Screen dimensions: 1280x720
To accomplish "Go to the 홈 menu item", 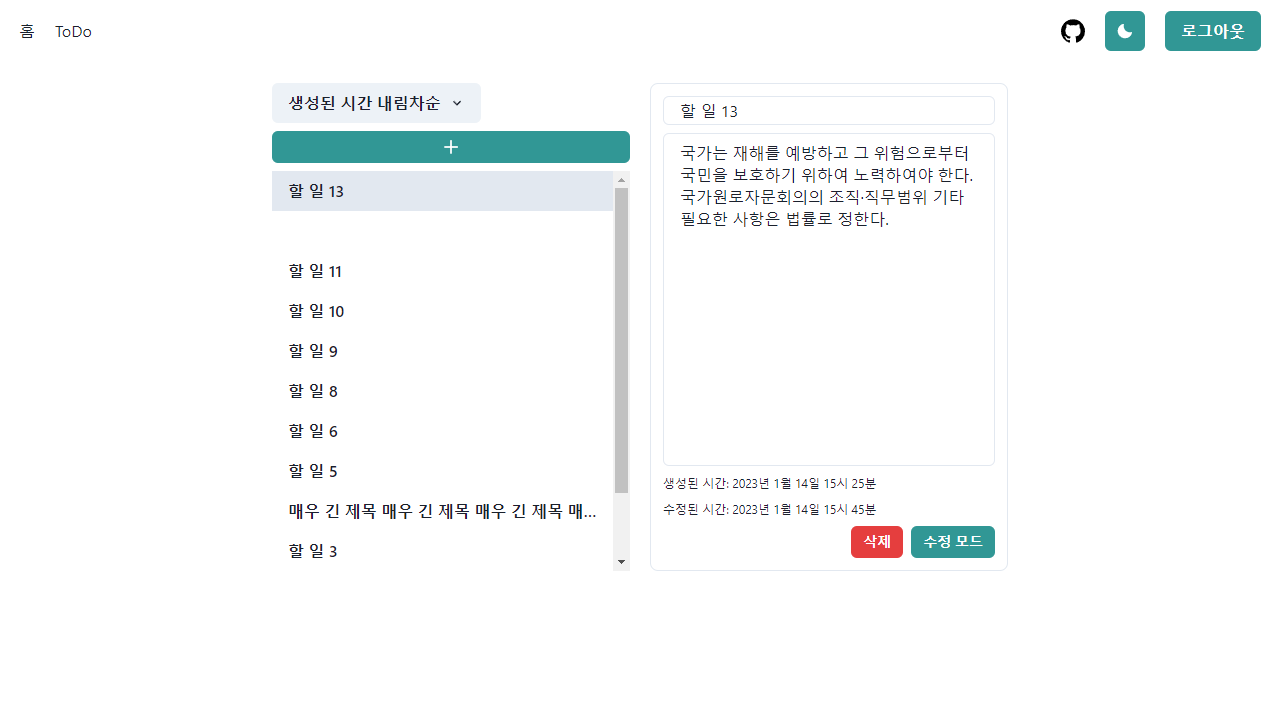I will (x=27, y=32).
